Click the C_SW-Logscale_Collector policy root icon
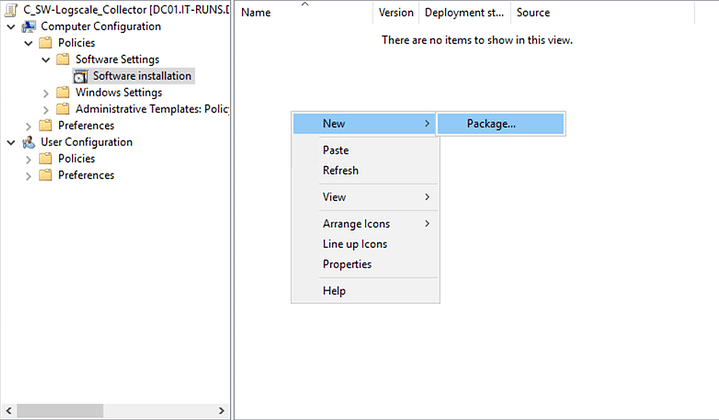719x420 pixels. [x=12, y=10]
